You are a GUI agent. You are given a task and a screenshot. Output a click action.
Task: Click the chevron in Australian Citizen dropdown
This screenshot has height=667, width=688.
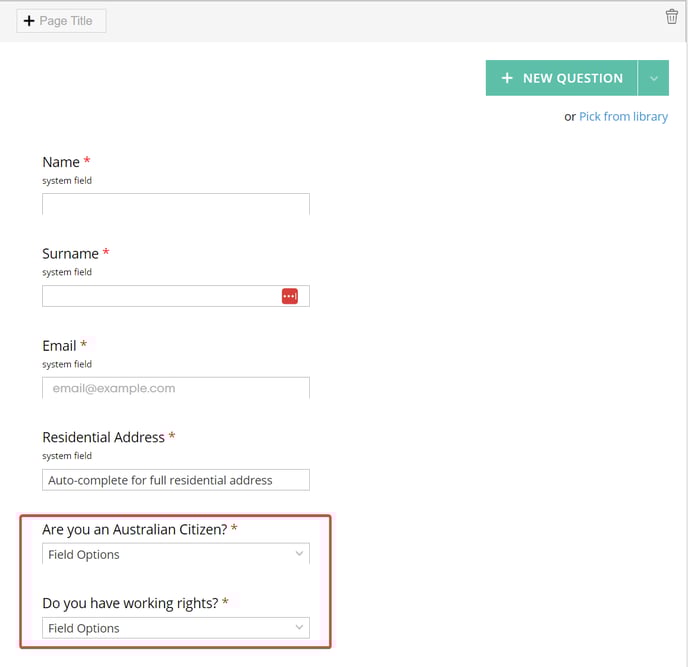[299, 554]
